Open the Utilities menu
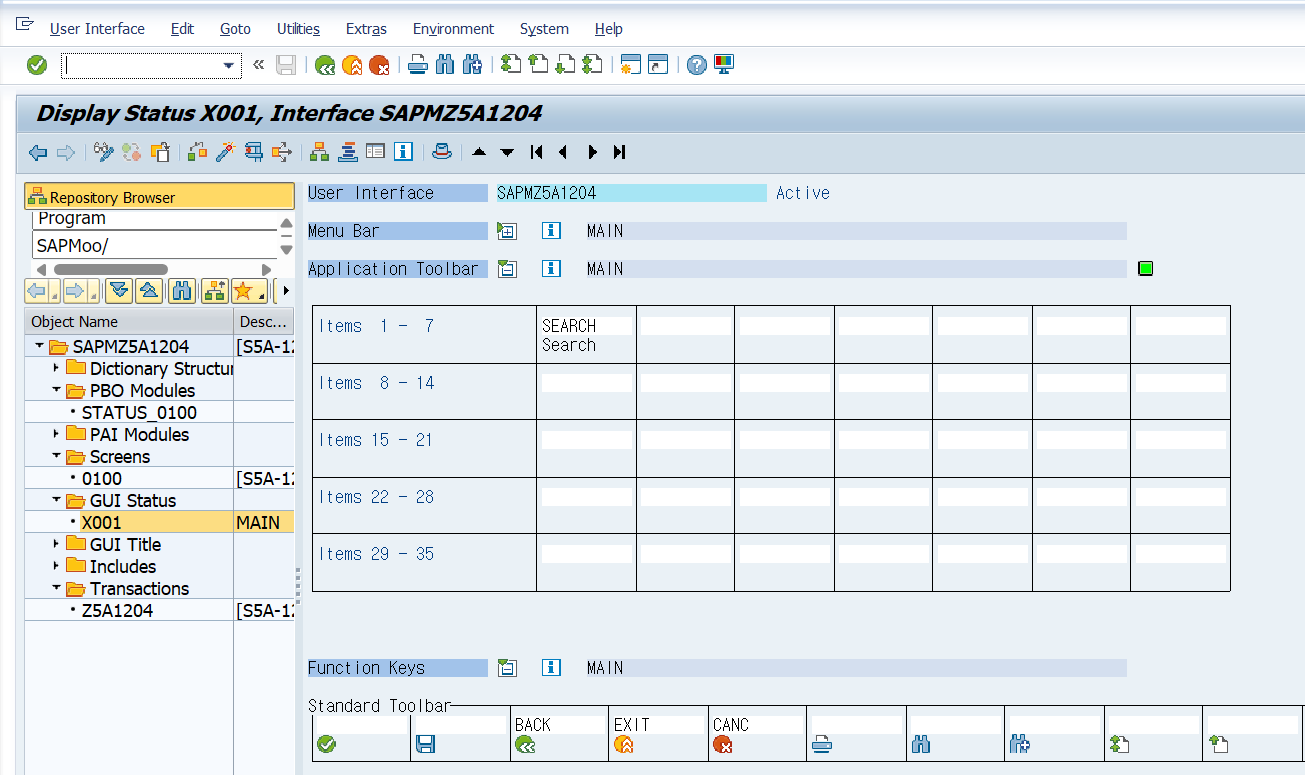 [x=298, y=29]
